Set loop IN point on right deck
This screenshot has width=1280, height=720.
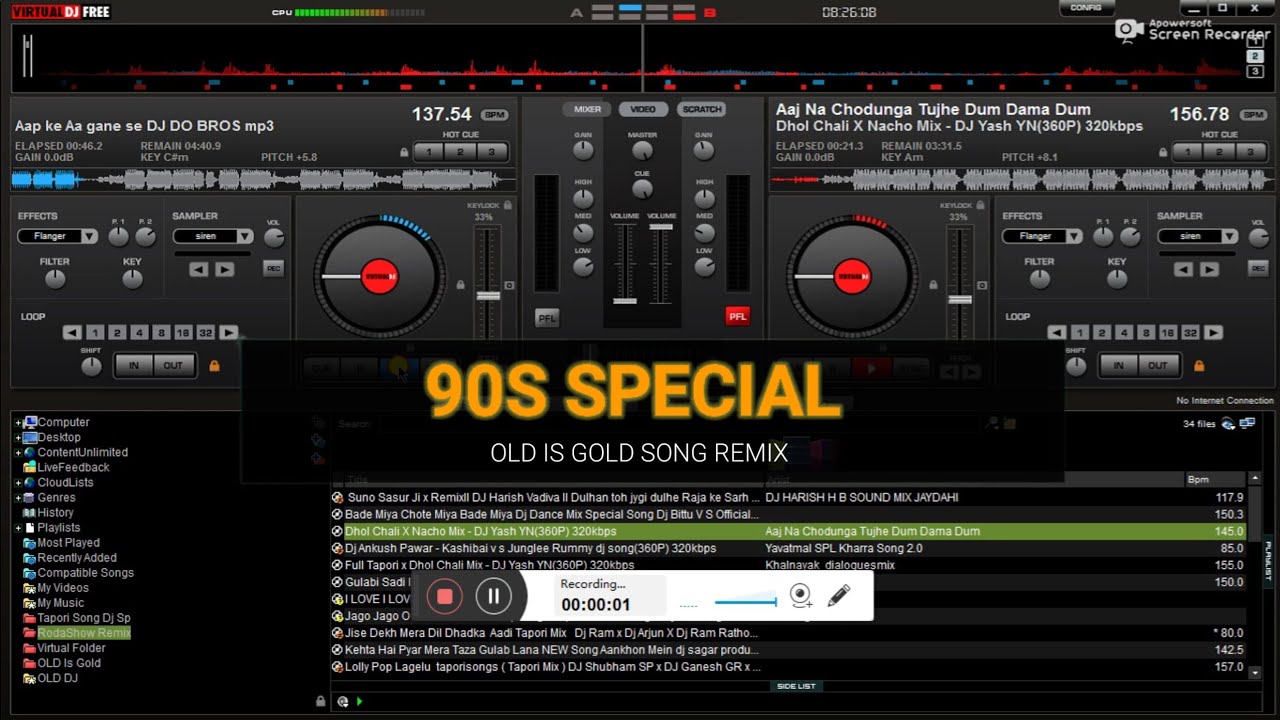pyautogui.click(x=1118, y=366)
